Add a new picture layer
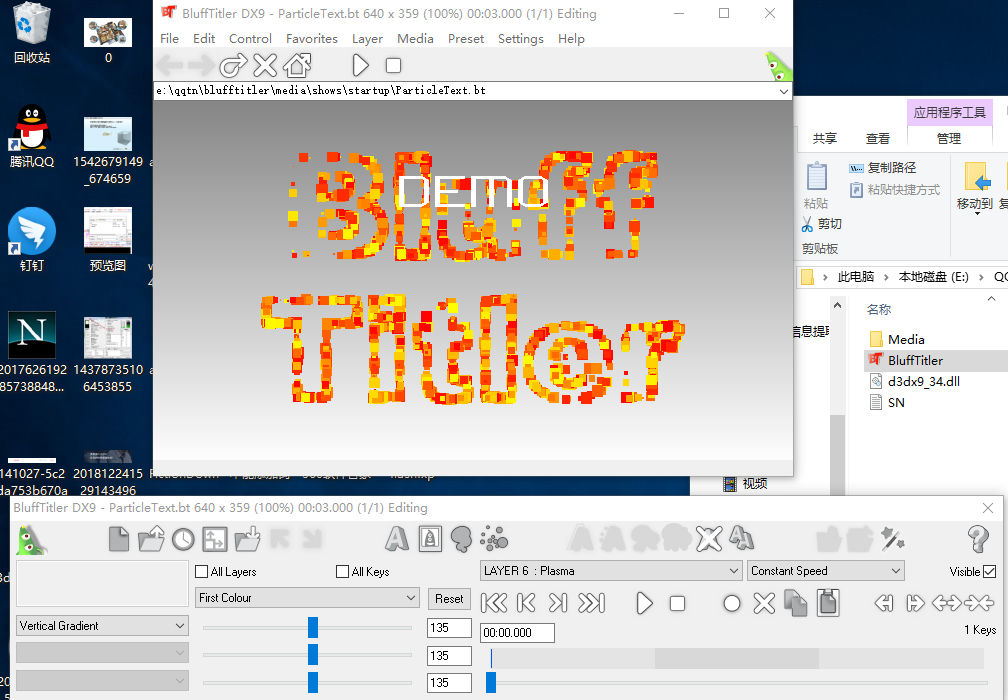 coord(430,539)
